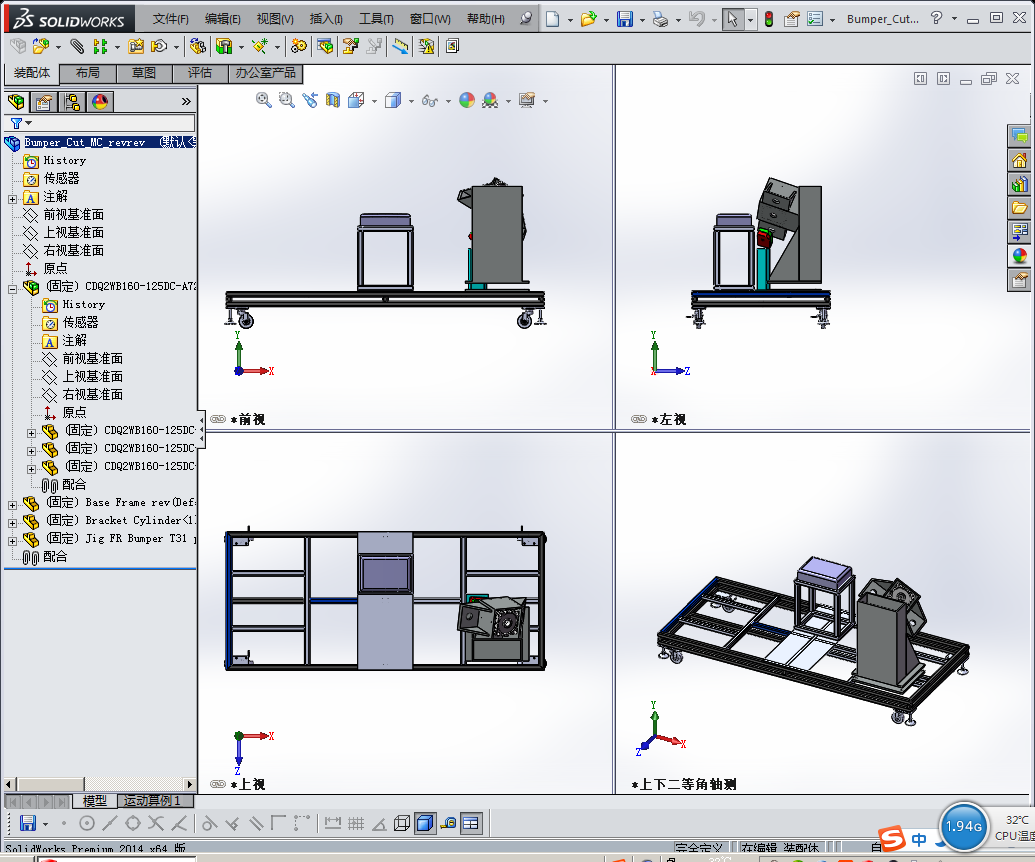This screenshot has height=862, width=1035.
Task: Click the Exploded View icon
Action: [351, 46]
